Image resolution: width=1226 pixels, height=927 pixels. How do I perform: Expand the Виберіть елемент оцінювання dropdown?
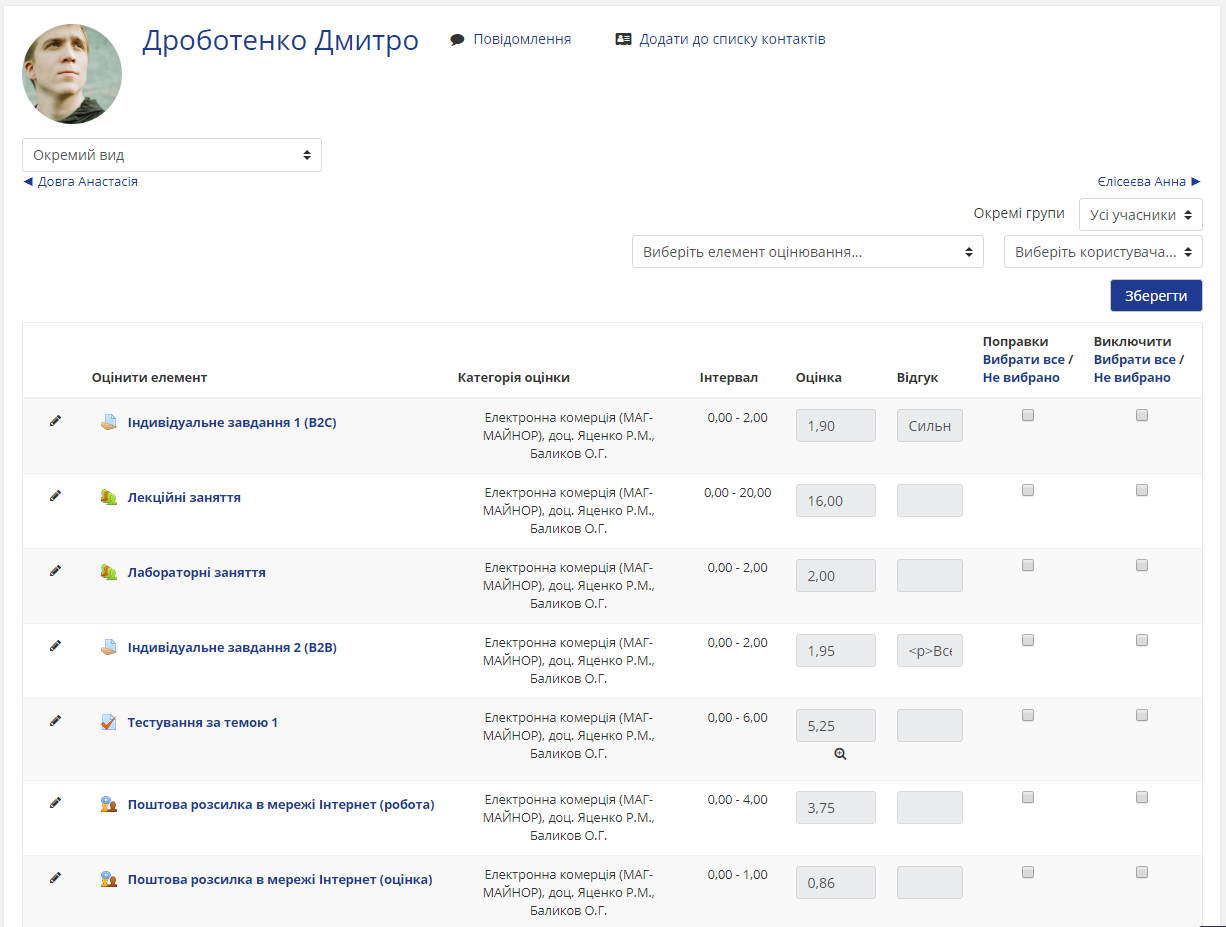click(x=807, y=252)
